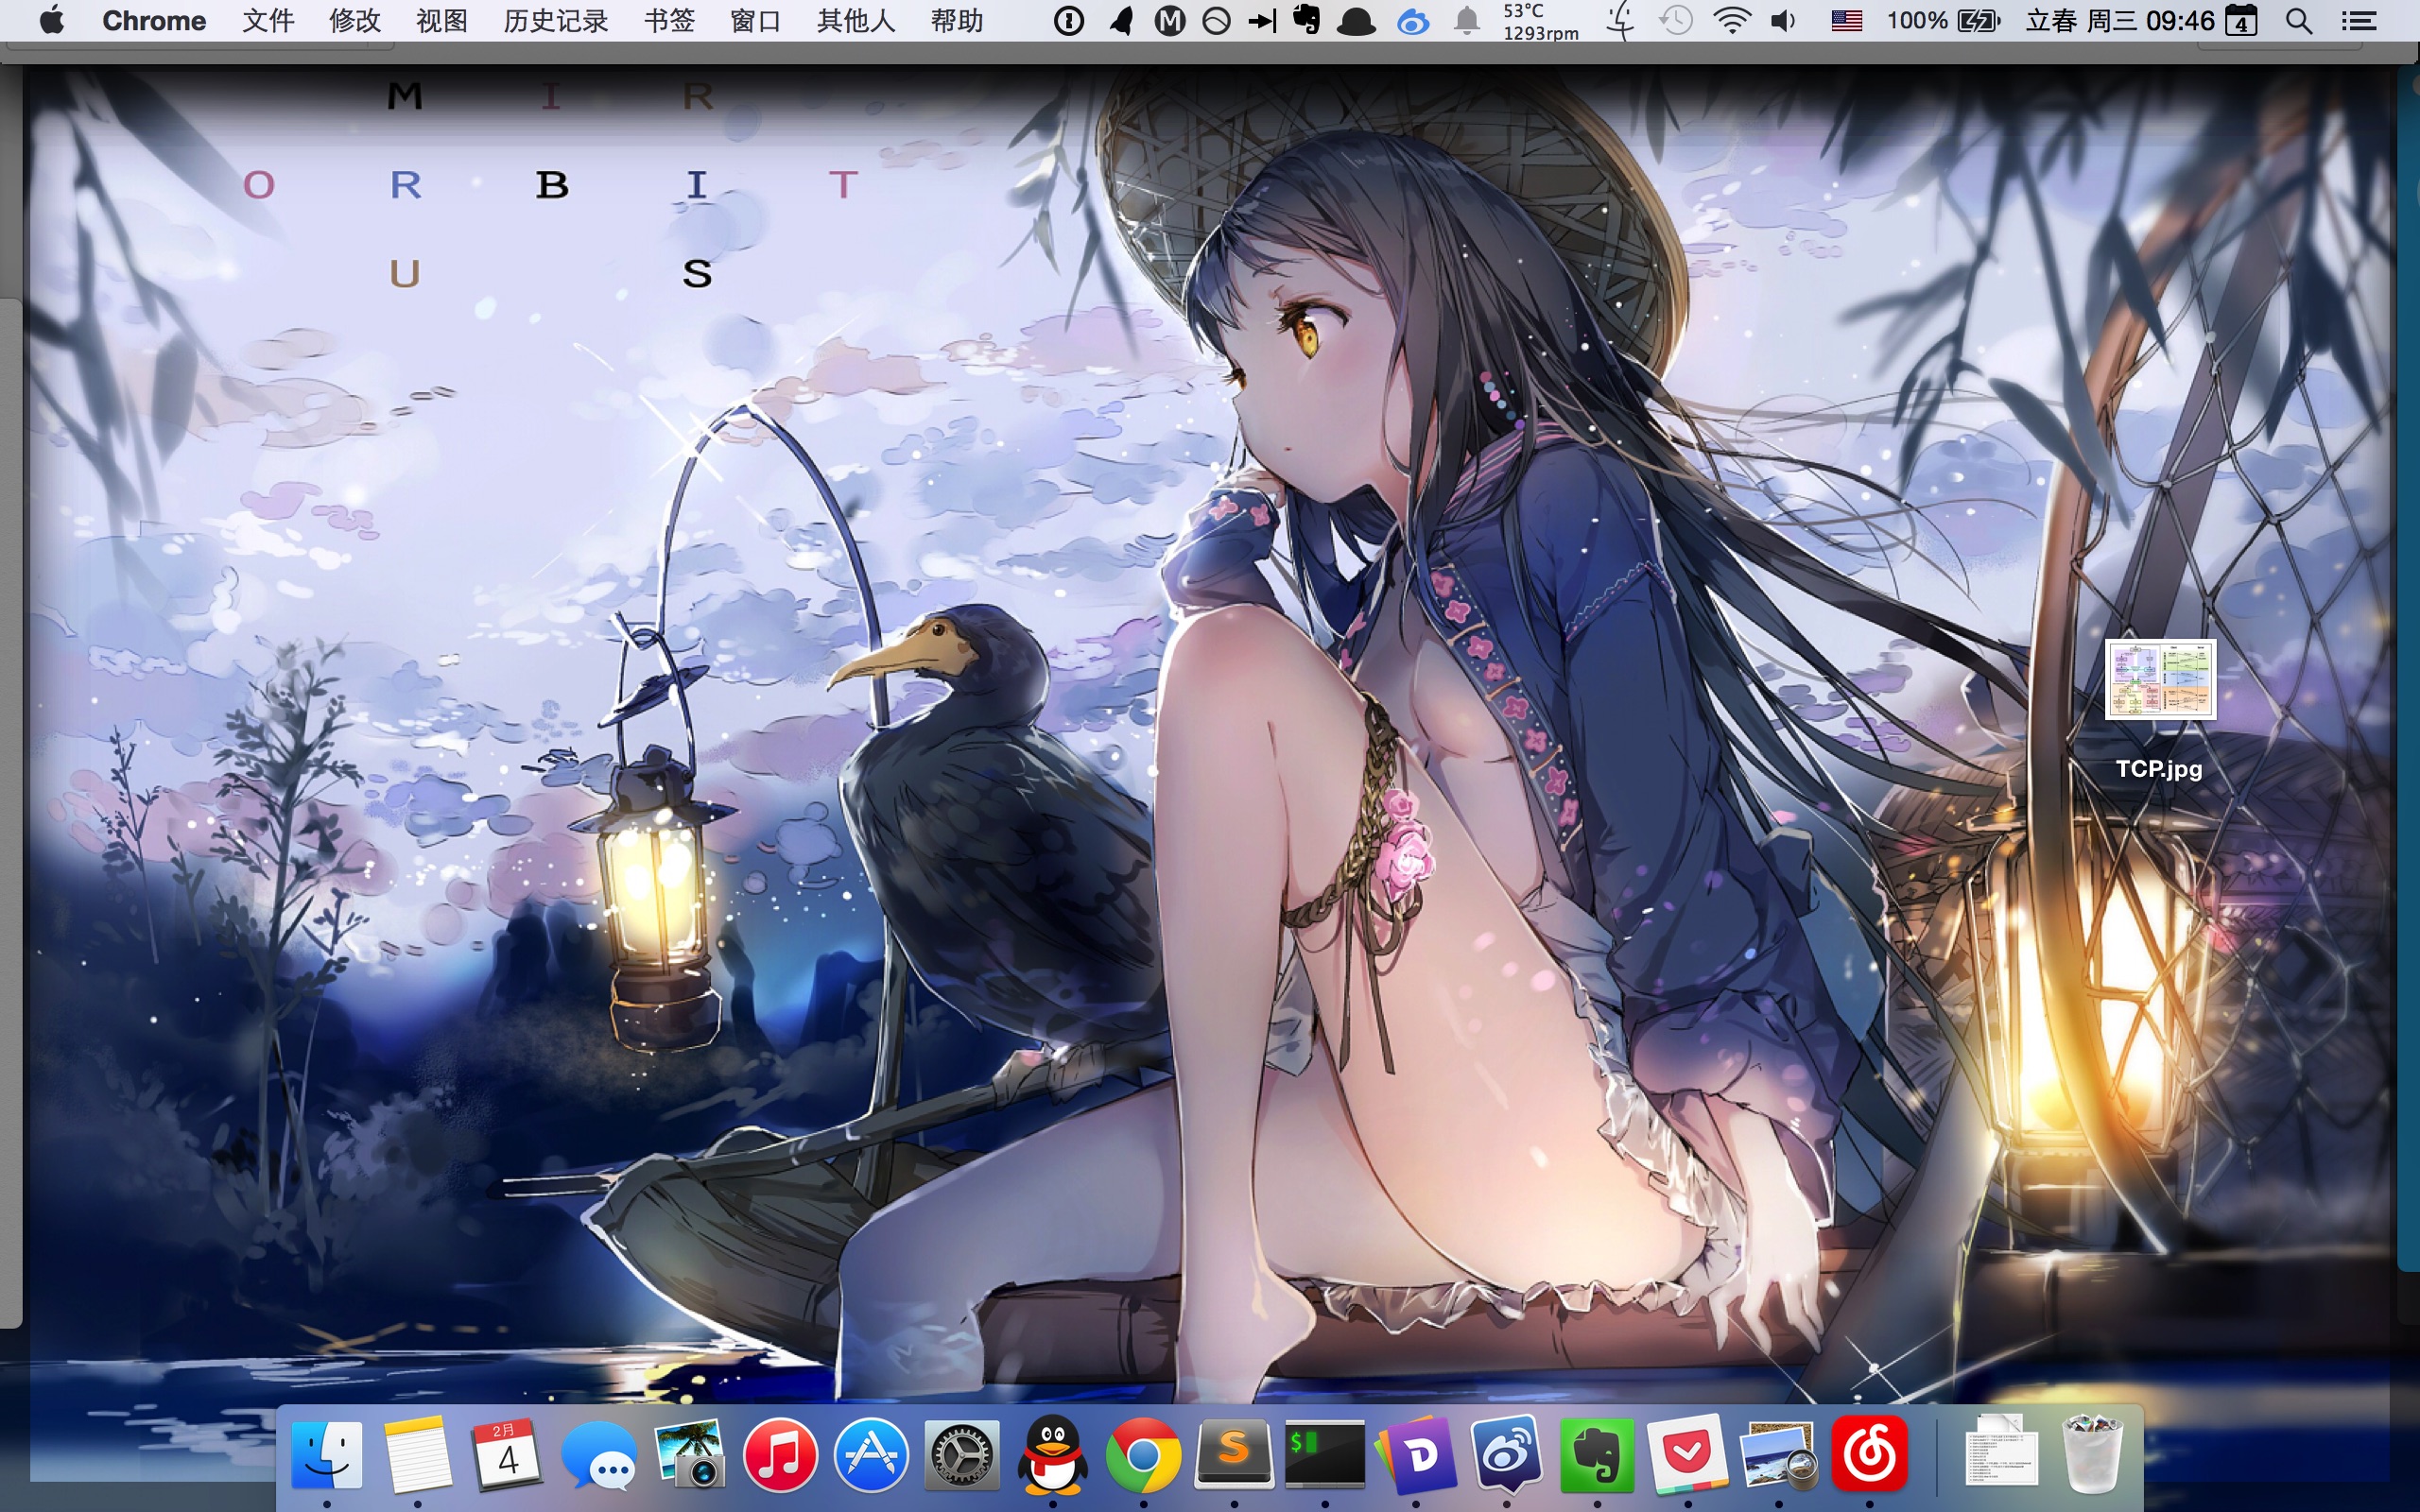Viewport: 2420px width, 1512px height.
Task: Toggle the Wi-Fi status menu
Action: pos(1731,21)
